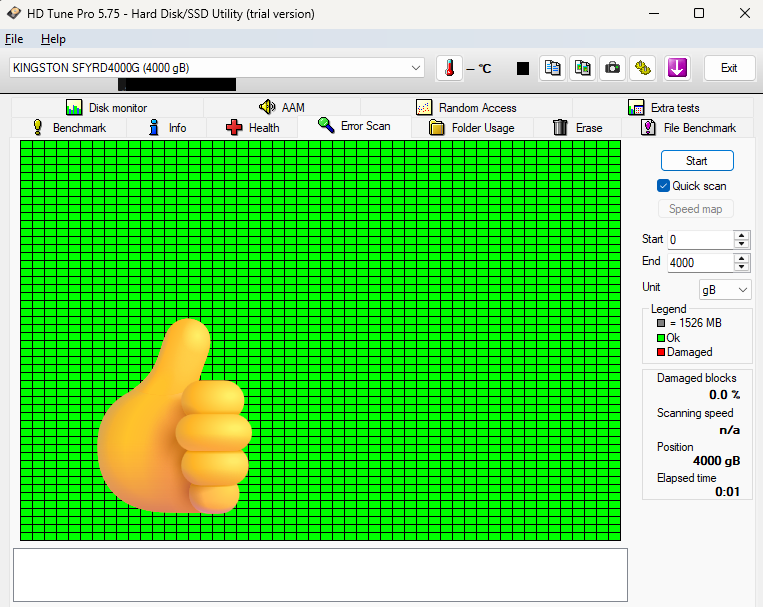Click the End value input field
This screenshot has height=607, width=763.
tap(699, 262)
